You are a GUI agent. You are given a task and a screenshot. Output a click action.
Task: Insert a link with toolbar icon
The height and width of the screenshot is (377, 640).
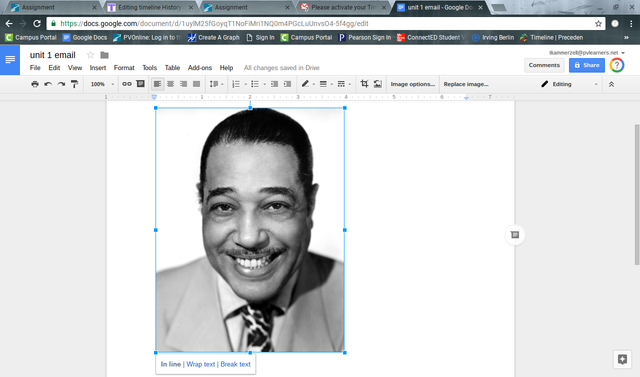pos(127,84)
